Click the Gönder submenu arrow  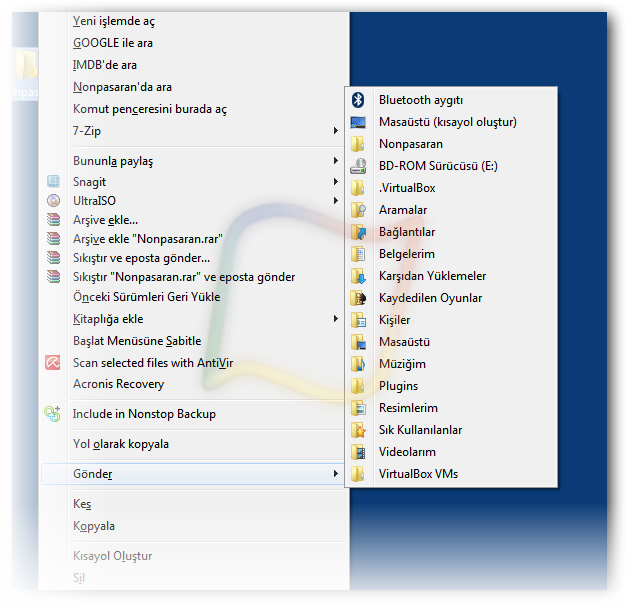(336, 474)
